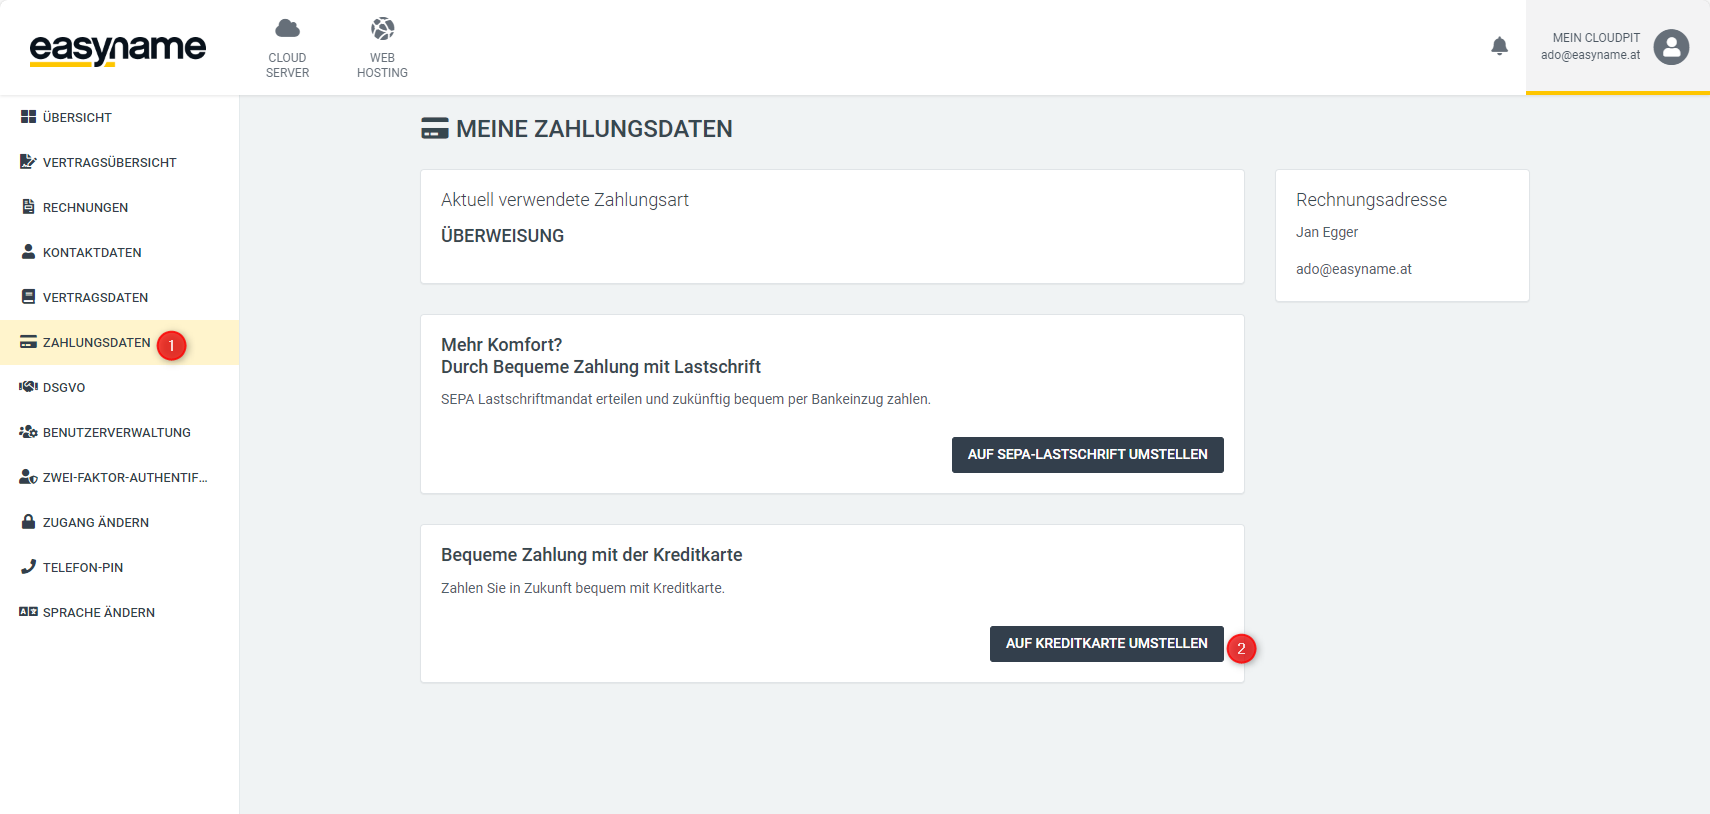Open Benutzerverwaltung in sidebar

pos(116,432)
